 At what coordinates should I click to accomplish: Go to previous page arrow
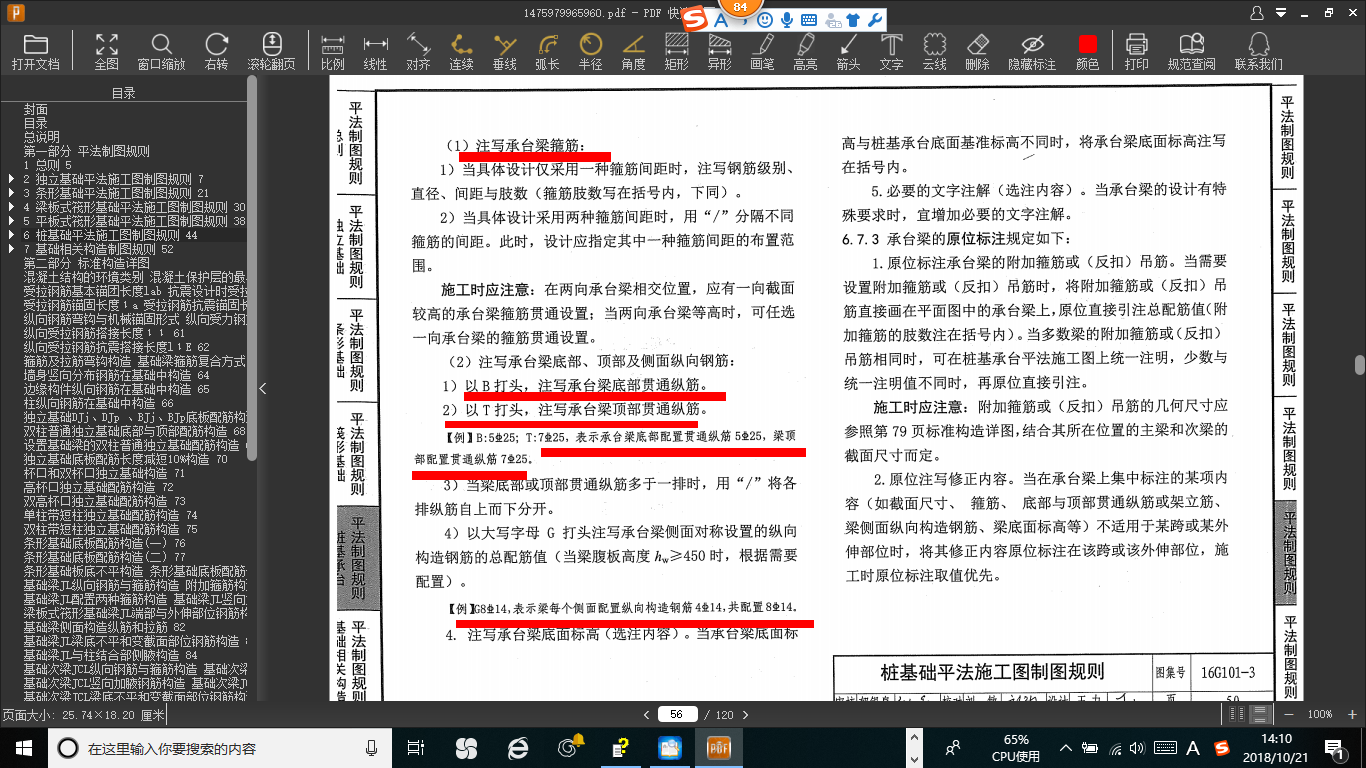[x=648, y=714]
